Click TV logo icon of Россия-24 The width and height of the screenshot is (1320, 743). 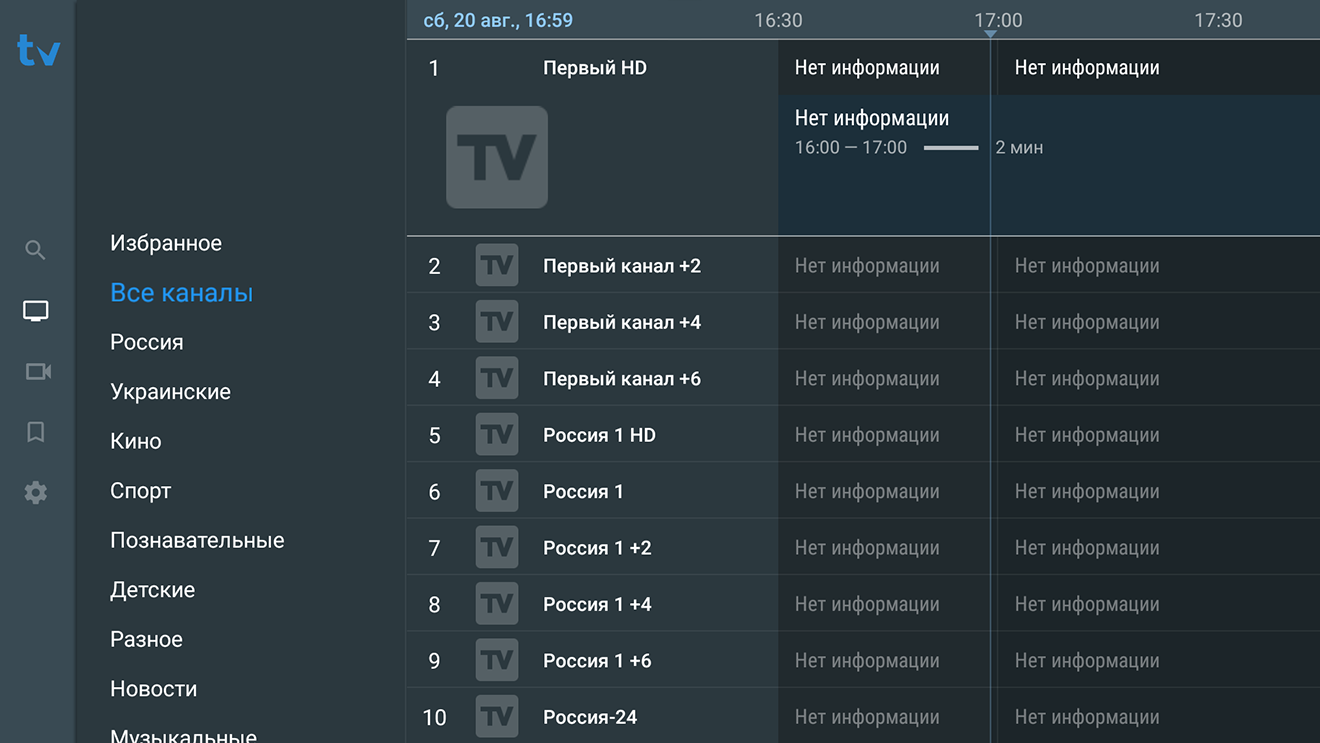(x=497, y=716)
